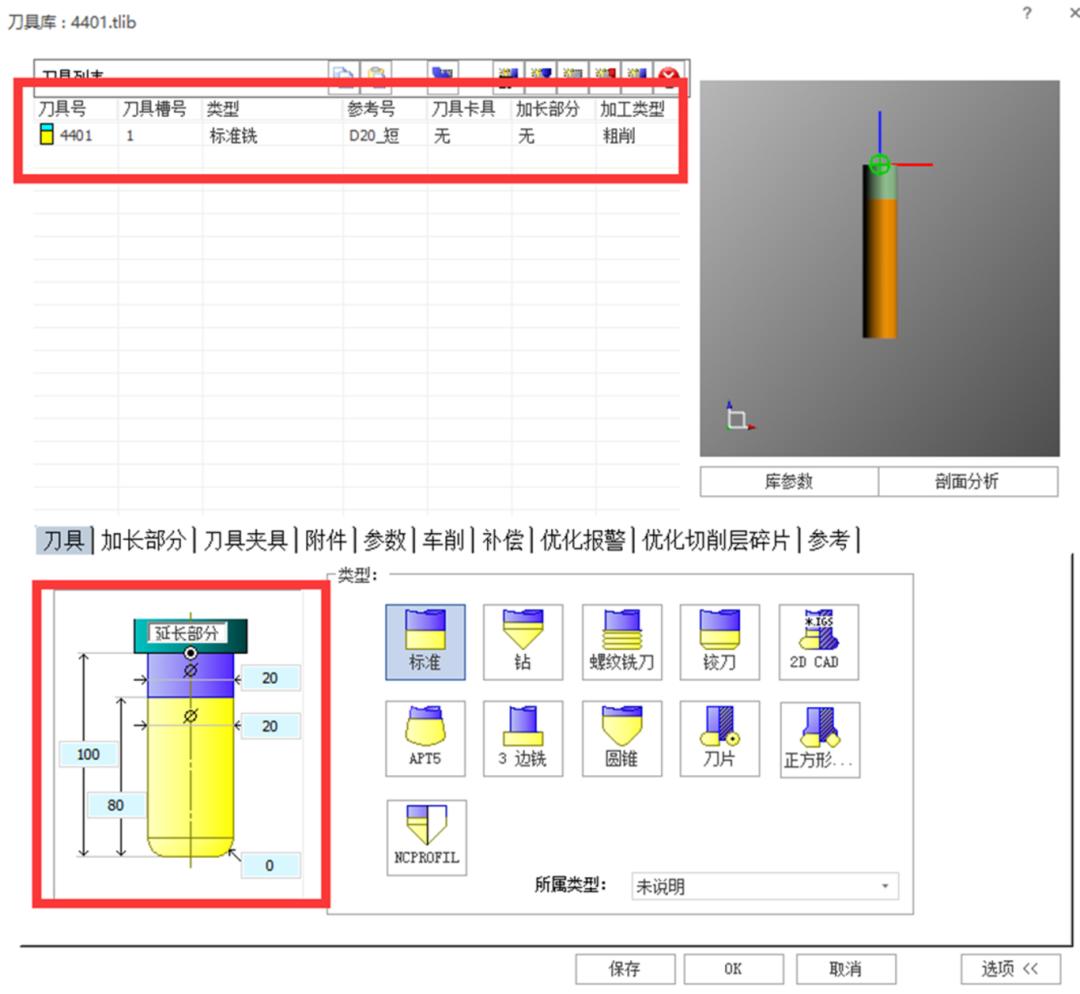1080x994 pixels.
Task: Open the 加长部分 tab
Action: (x=143, y=541)
